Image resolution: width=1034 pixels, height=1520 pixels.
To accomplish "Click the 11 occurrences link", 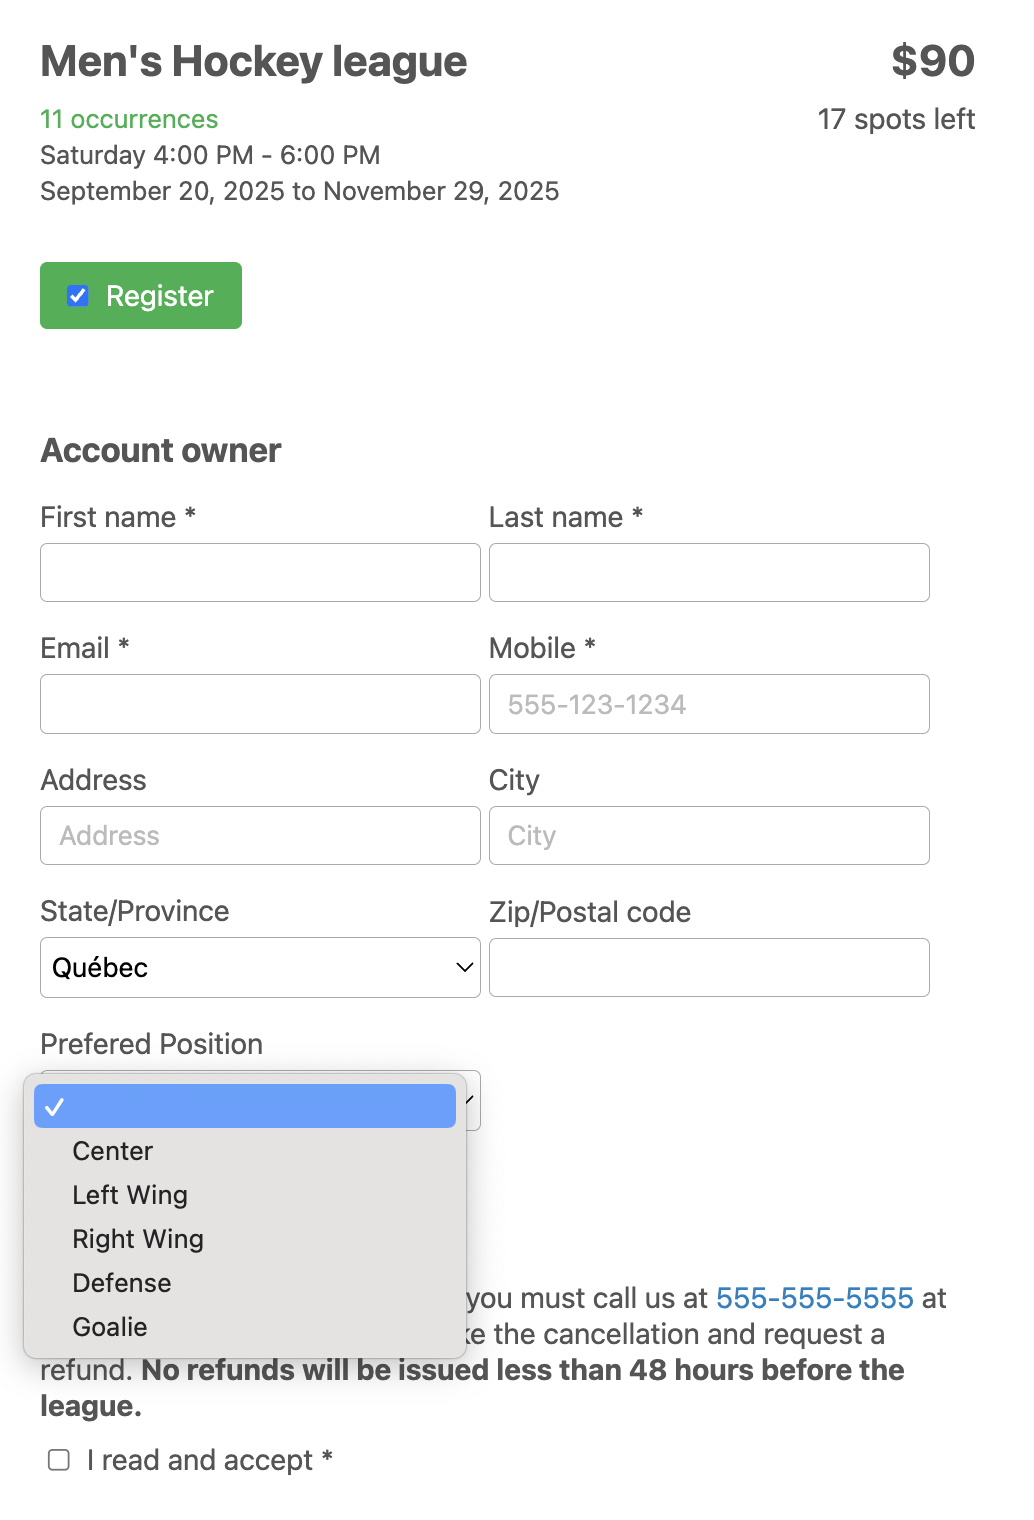I will coord(129,119).
